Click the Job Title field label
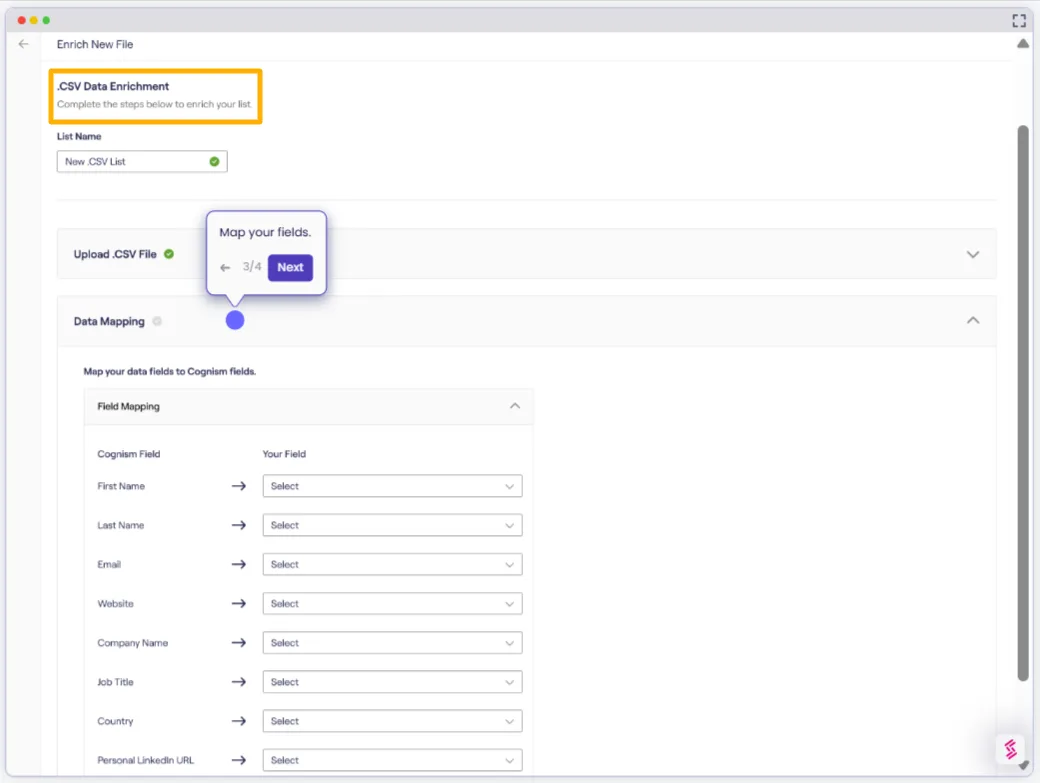The image size is (1040, 783). click(x=115, y=682)
